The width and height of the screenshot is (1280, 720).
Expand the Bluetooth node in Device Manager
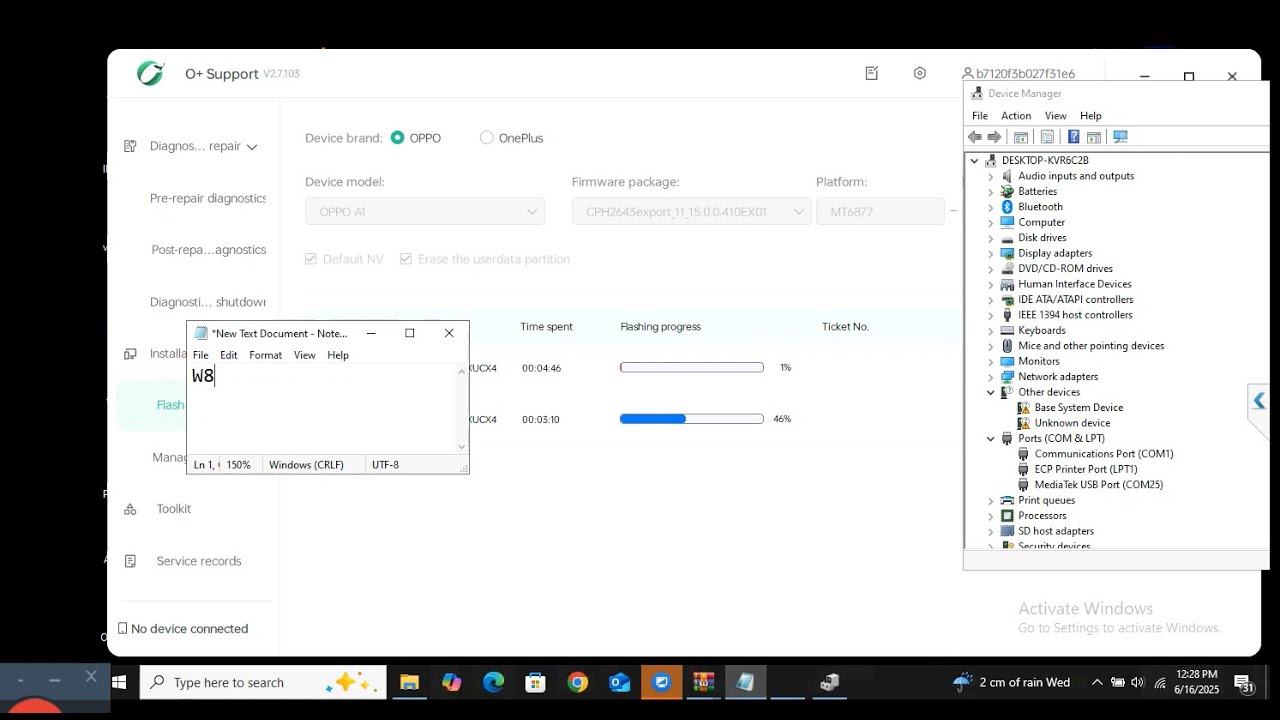coord(991,207)
